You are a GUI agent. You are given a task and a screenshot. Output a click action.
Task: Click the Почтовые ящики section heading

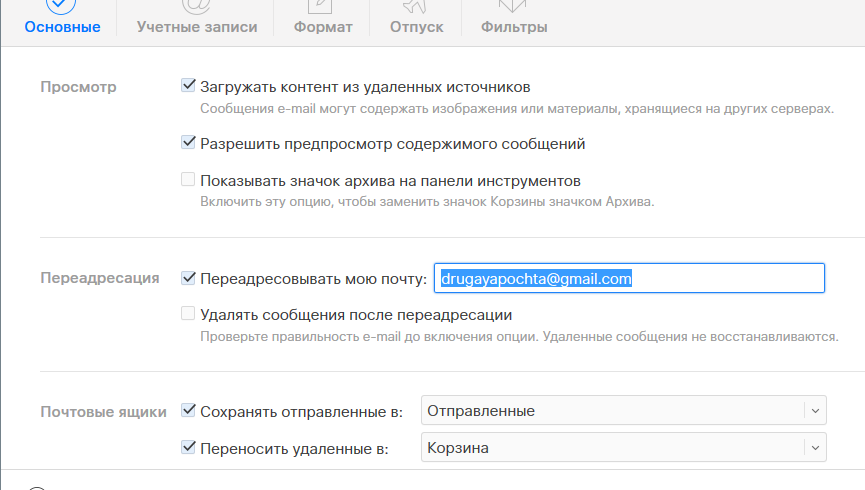pyautogui.click(x=104, y=412)
